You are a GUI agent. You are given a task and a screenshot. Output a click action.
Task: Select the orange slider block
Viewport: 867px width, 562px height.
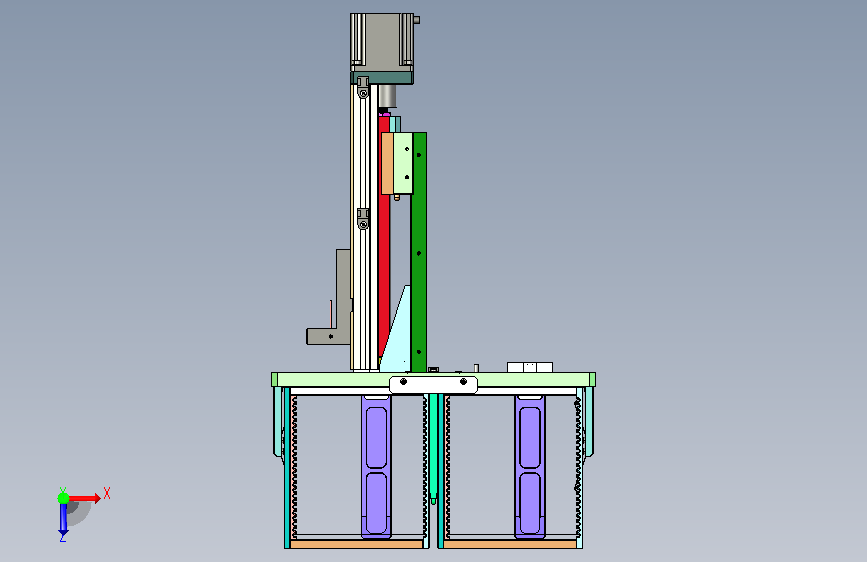[x=387, y=163]
